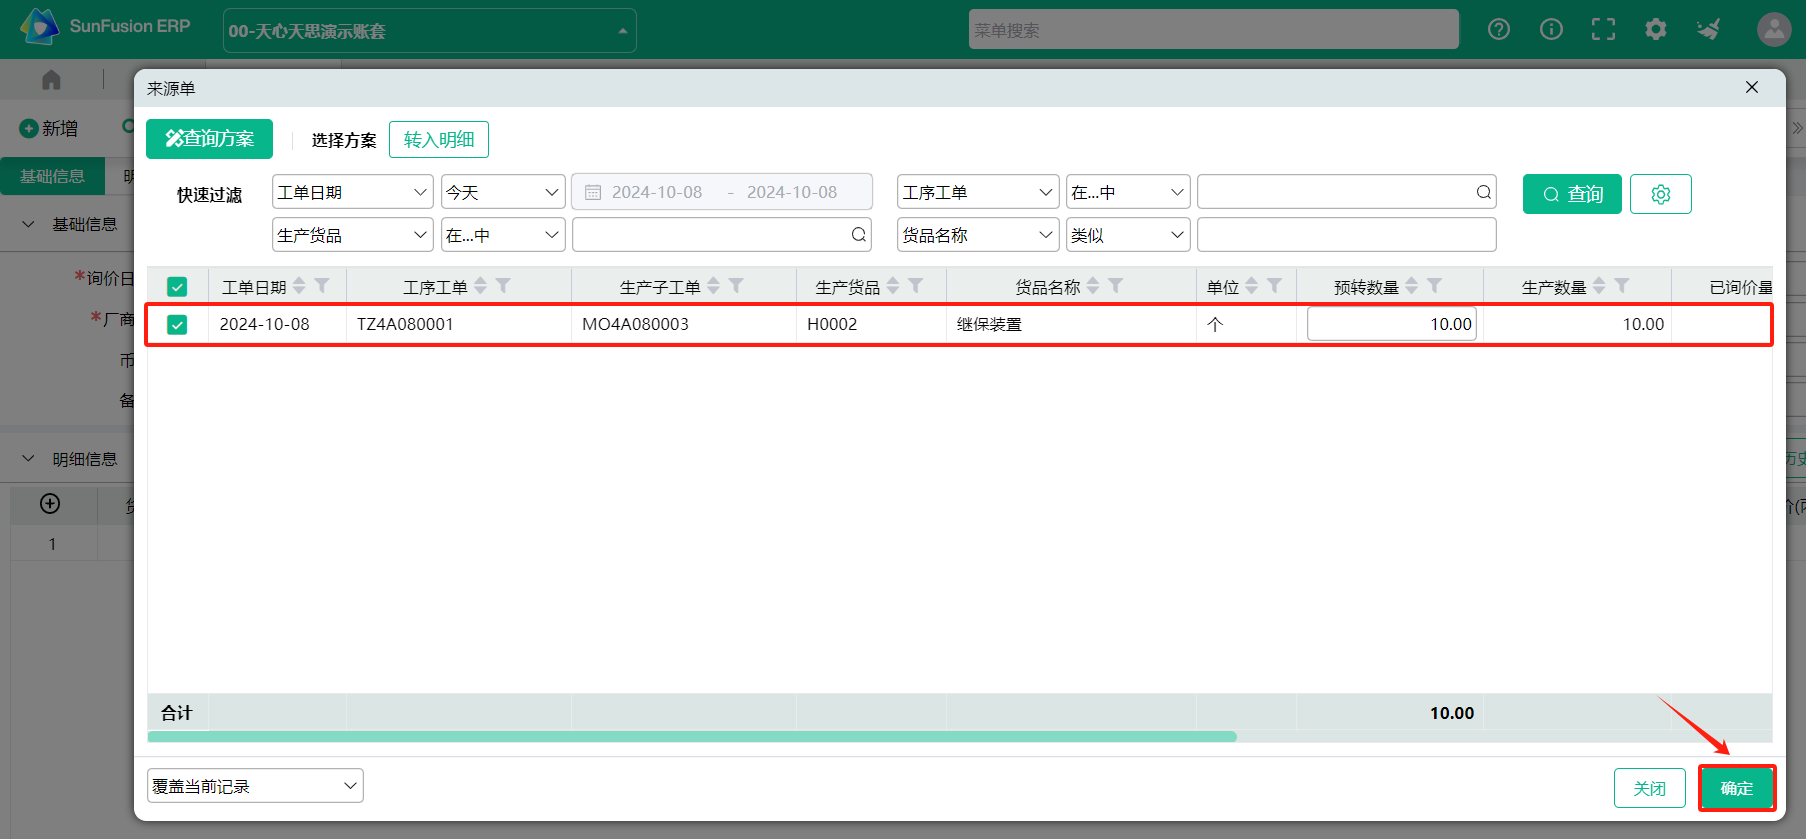Open the 今天 date preset dropdown
Screen dimensions: 1806x839
tap(503, 192)
